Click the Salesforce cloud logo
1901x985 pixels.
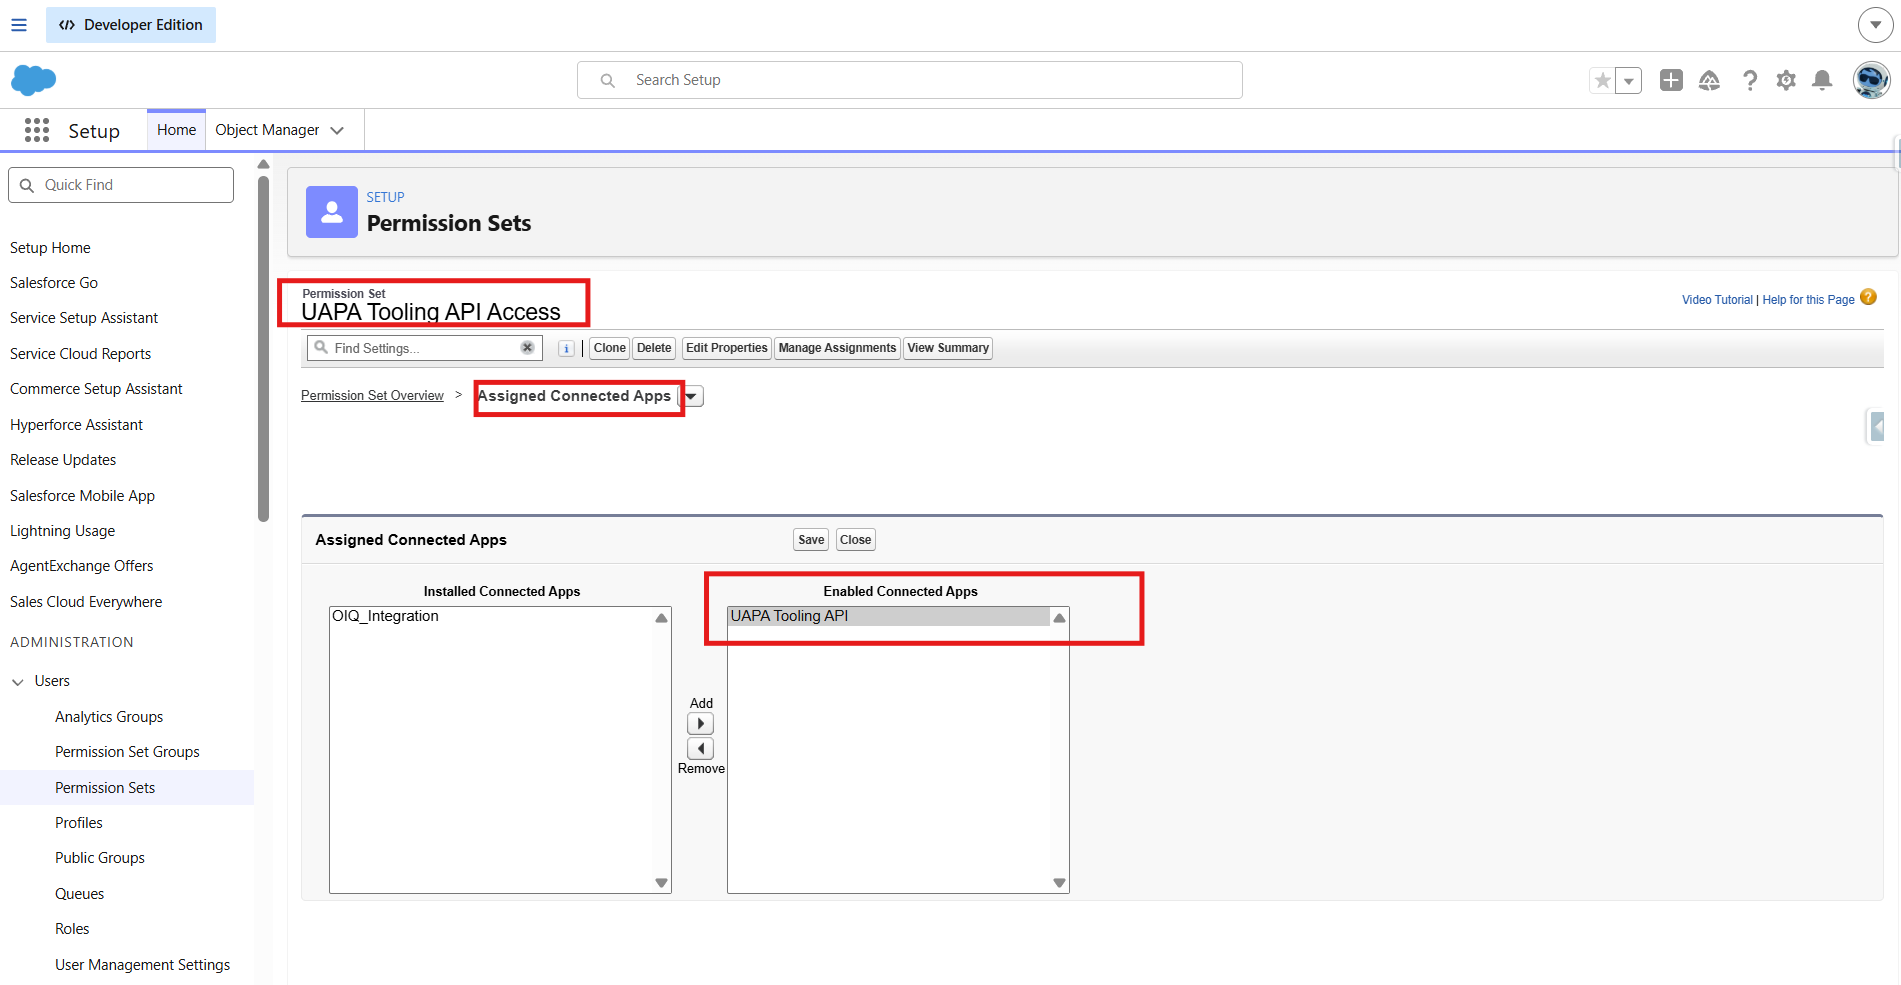pos(33,80)
